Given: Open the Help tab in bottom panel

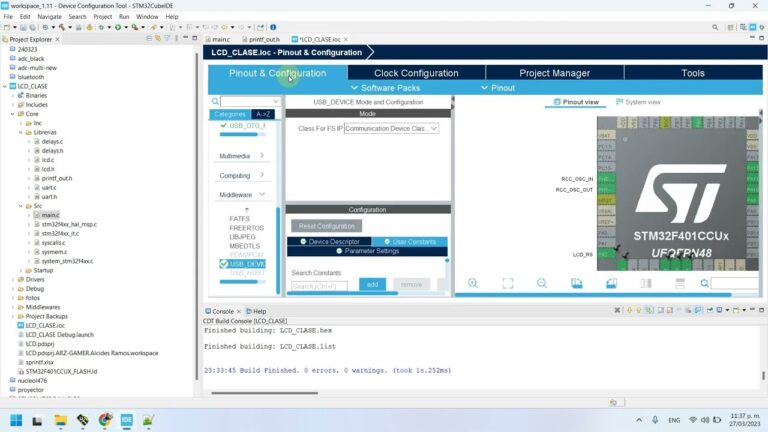Looking at the screenshot, I should pyautogui.click(x=256, y=311).
